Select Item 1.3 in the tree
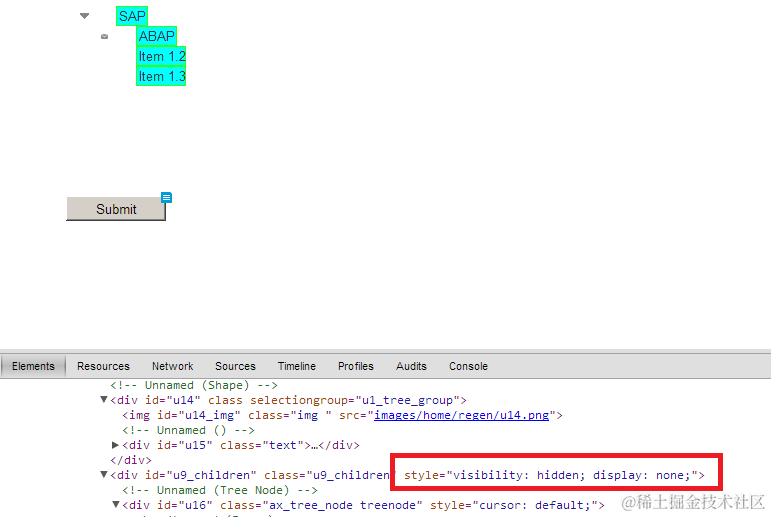The height and width of the screenshot is (517, 771). [x=161, y=76]
